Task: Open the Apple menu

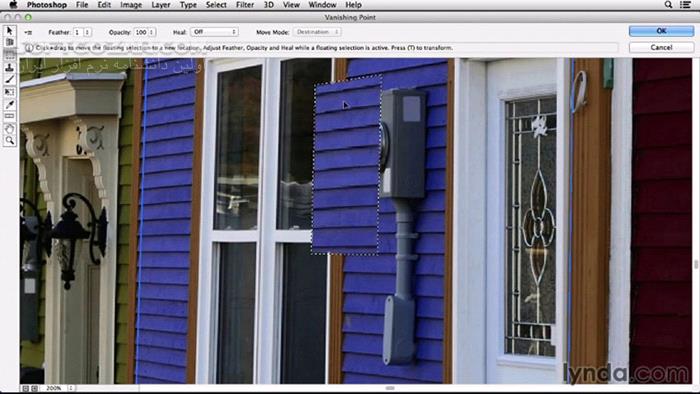Action: pyautogui.click(x=13, y=4)
